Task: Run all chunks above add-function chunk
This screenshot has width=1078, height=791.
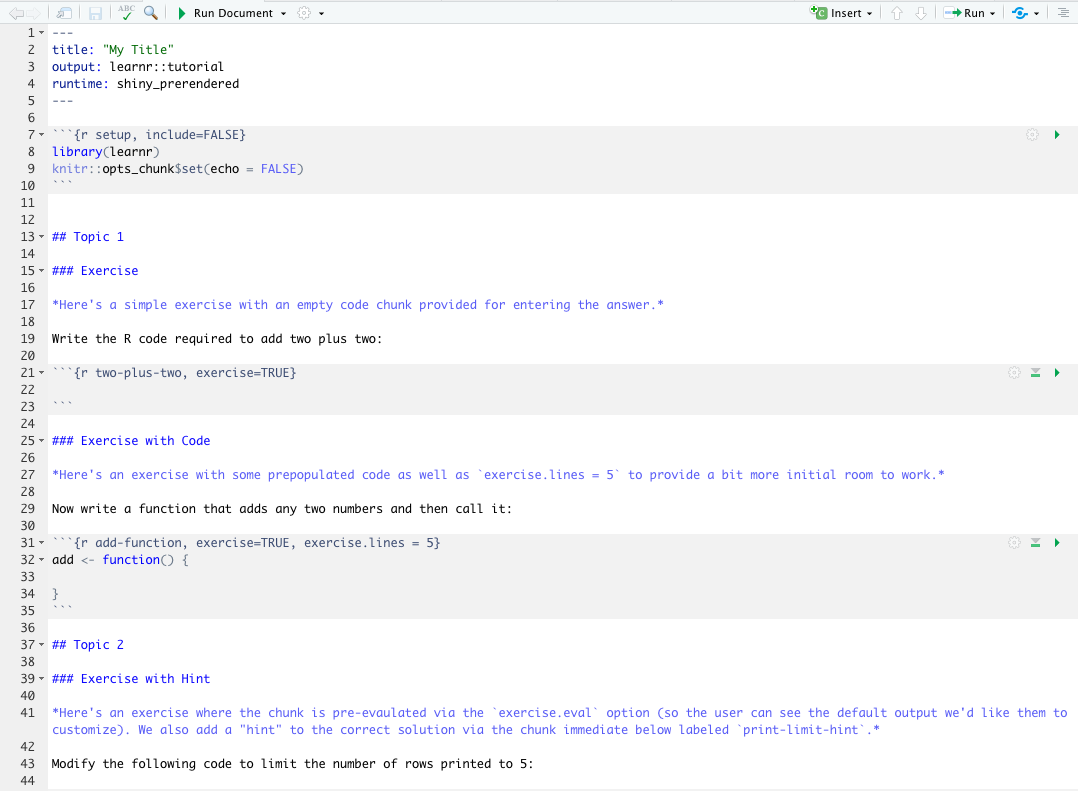Action: point(1035,543)
